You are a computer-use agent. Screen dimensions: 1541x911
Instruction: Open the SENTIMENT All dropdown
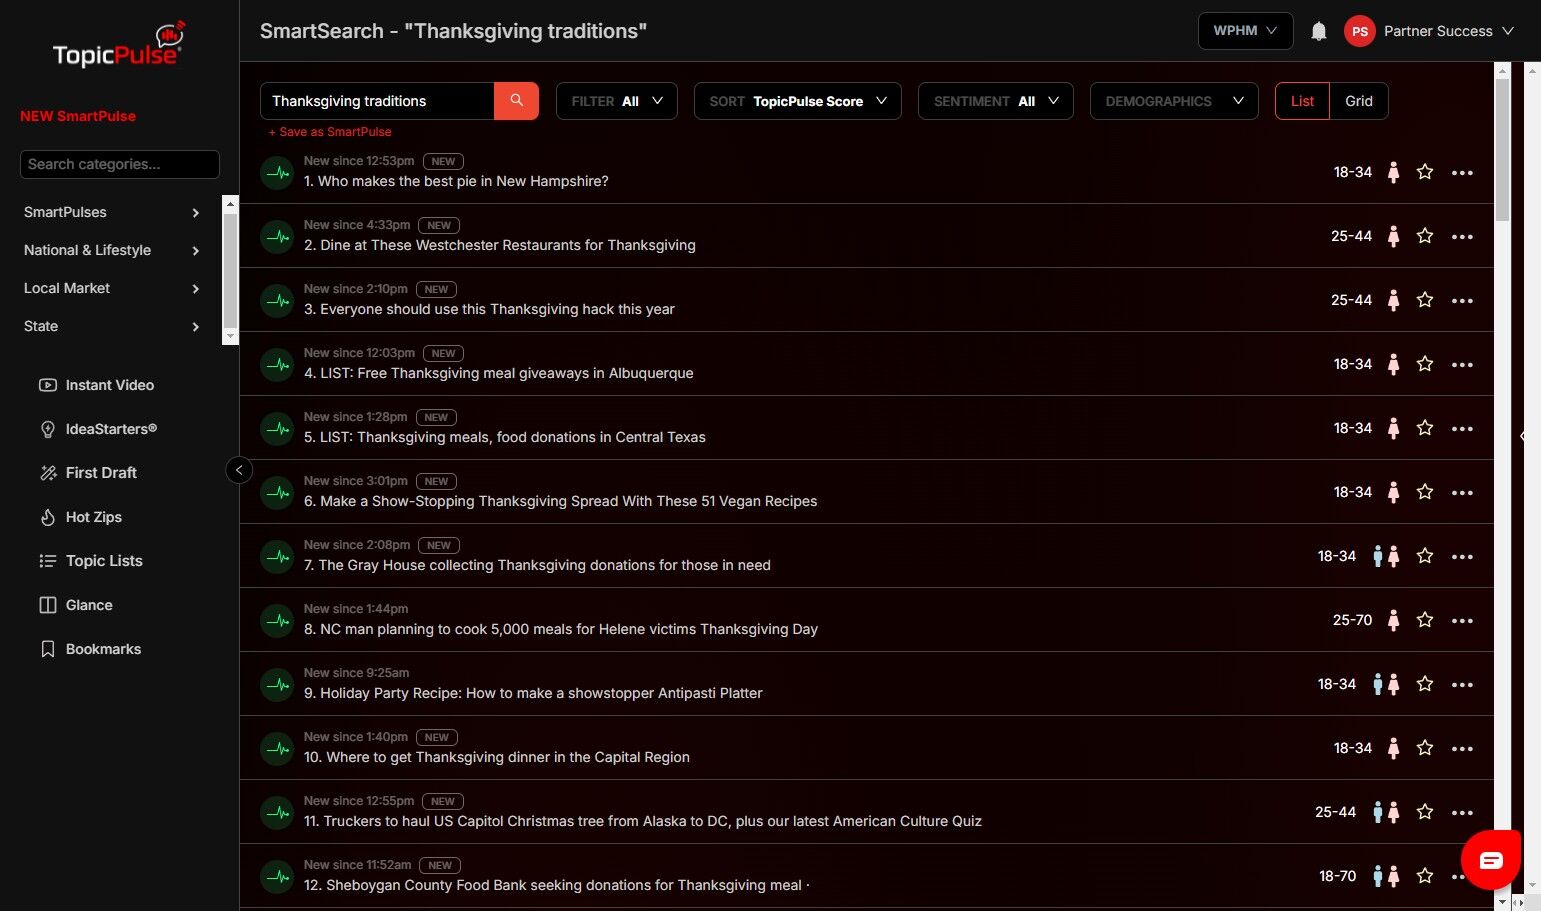[996, 101]
